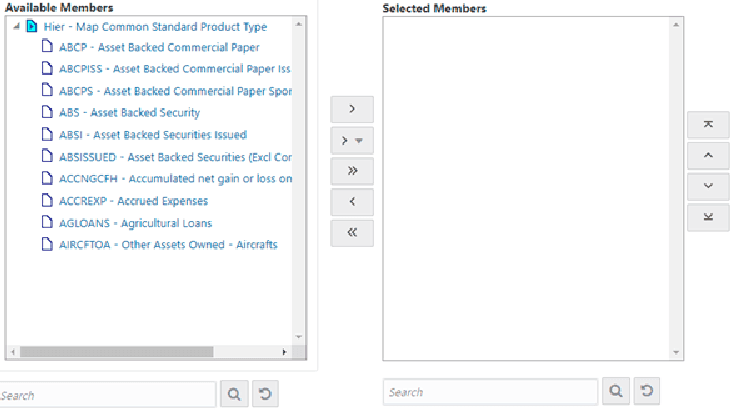Move selected member to Selected Members with single arrow
The width and height of the screenshot is (737, 416).
[352, 110]
